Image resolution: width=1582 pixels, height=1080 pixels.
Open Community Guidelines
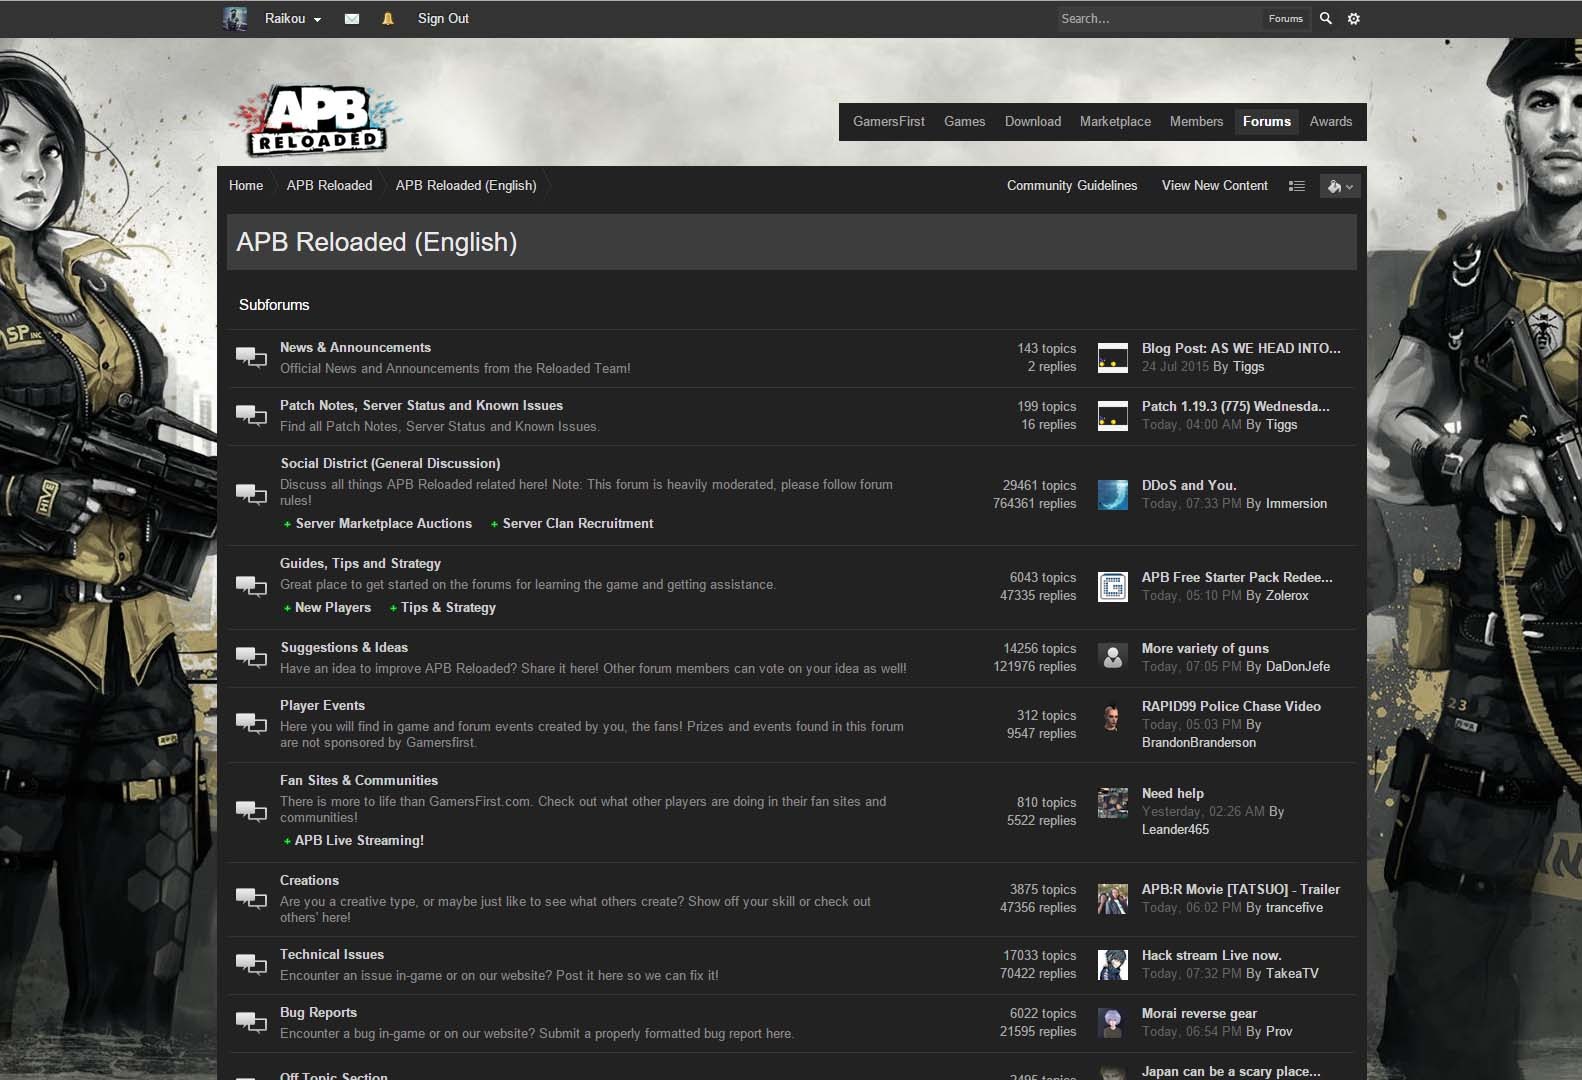pos(1072,186)
